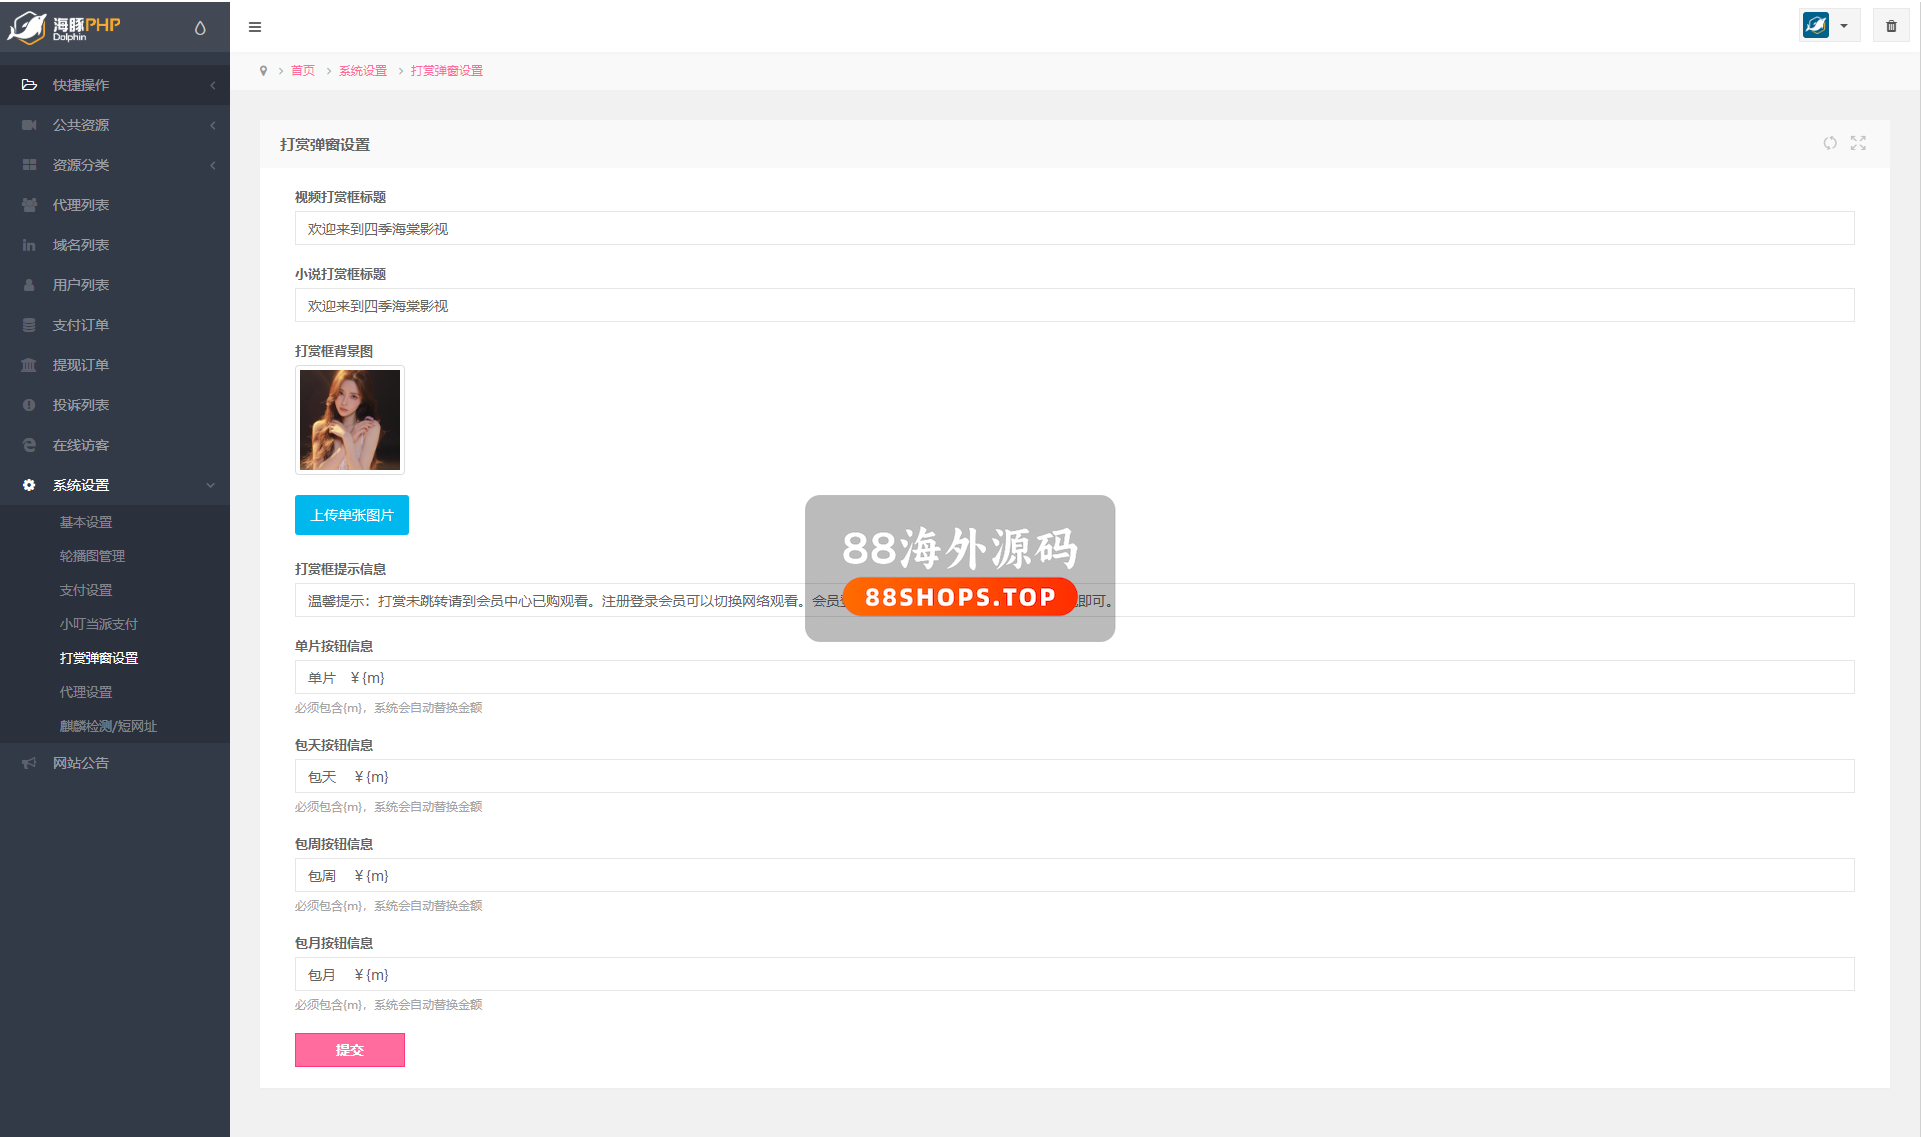1921x1137 pixels.
Task: Open the user avatar dropdown
Action: click(x=1827, y=26)
